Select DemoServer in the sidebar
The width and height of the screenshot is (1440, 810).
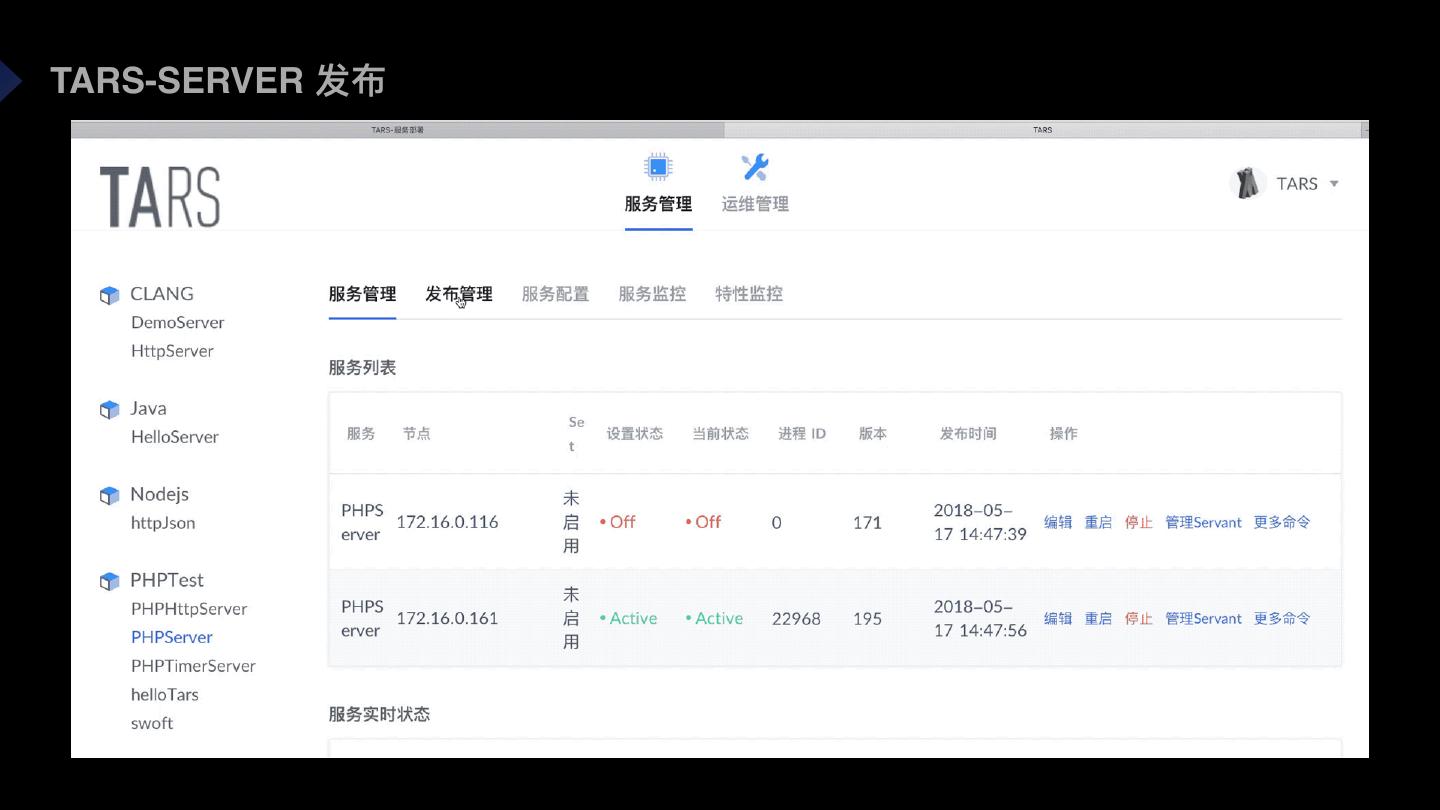(177, 323)
